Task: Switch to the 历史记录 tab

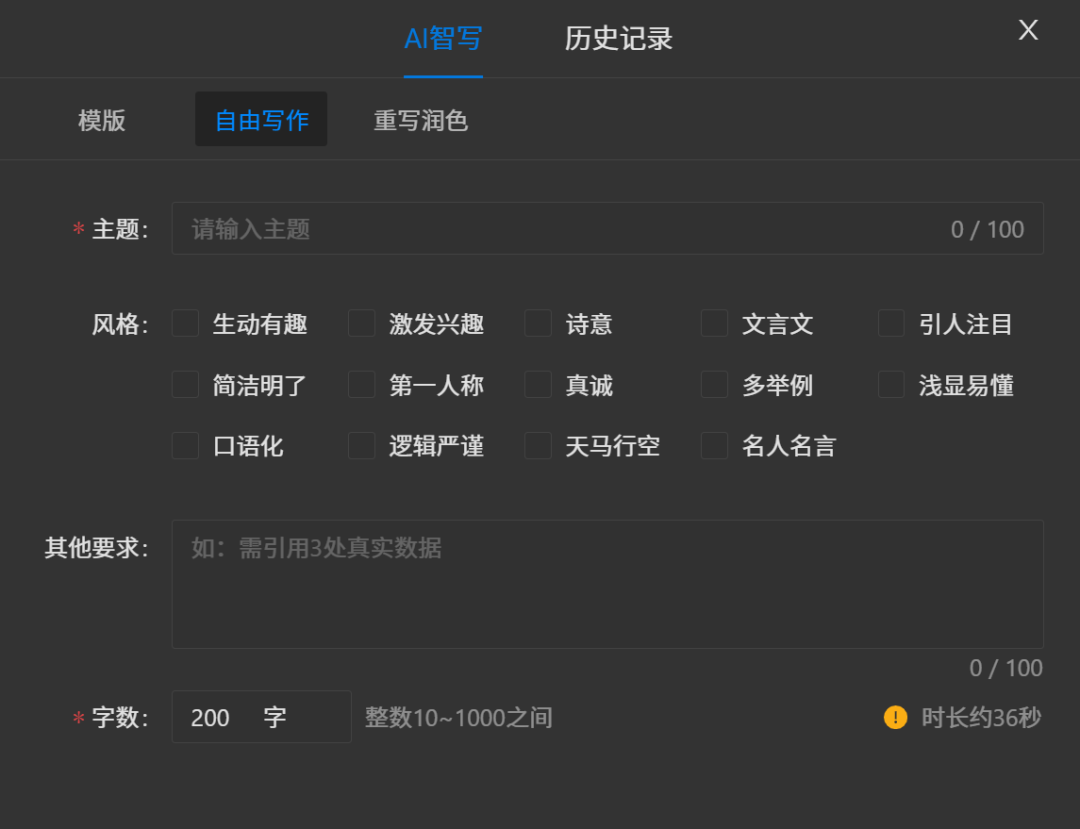Action: coord(616,38)
